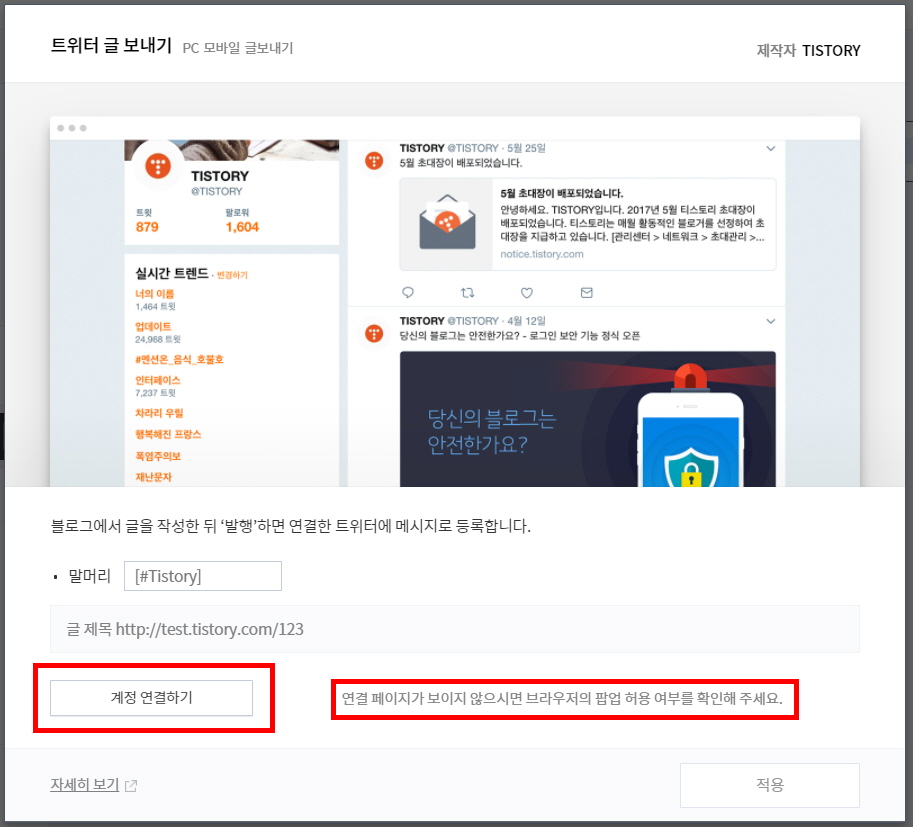Click the notice.tistory.com link
Viewport: 913px width, 827px height.
click(542, 254)
